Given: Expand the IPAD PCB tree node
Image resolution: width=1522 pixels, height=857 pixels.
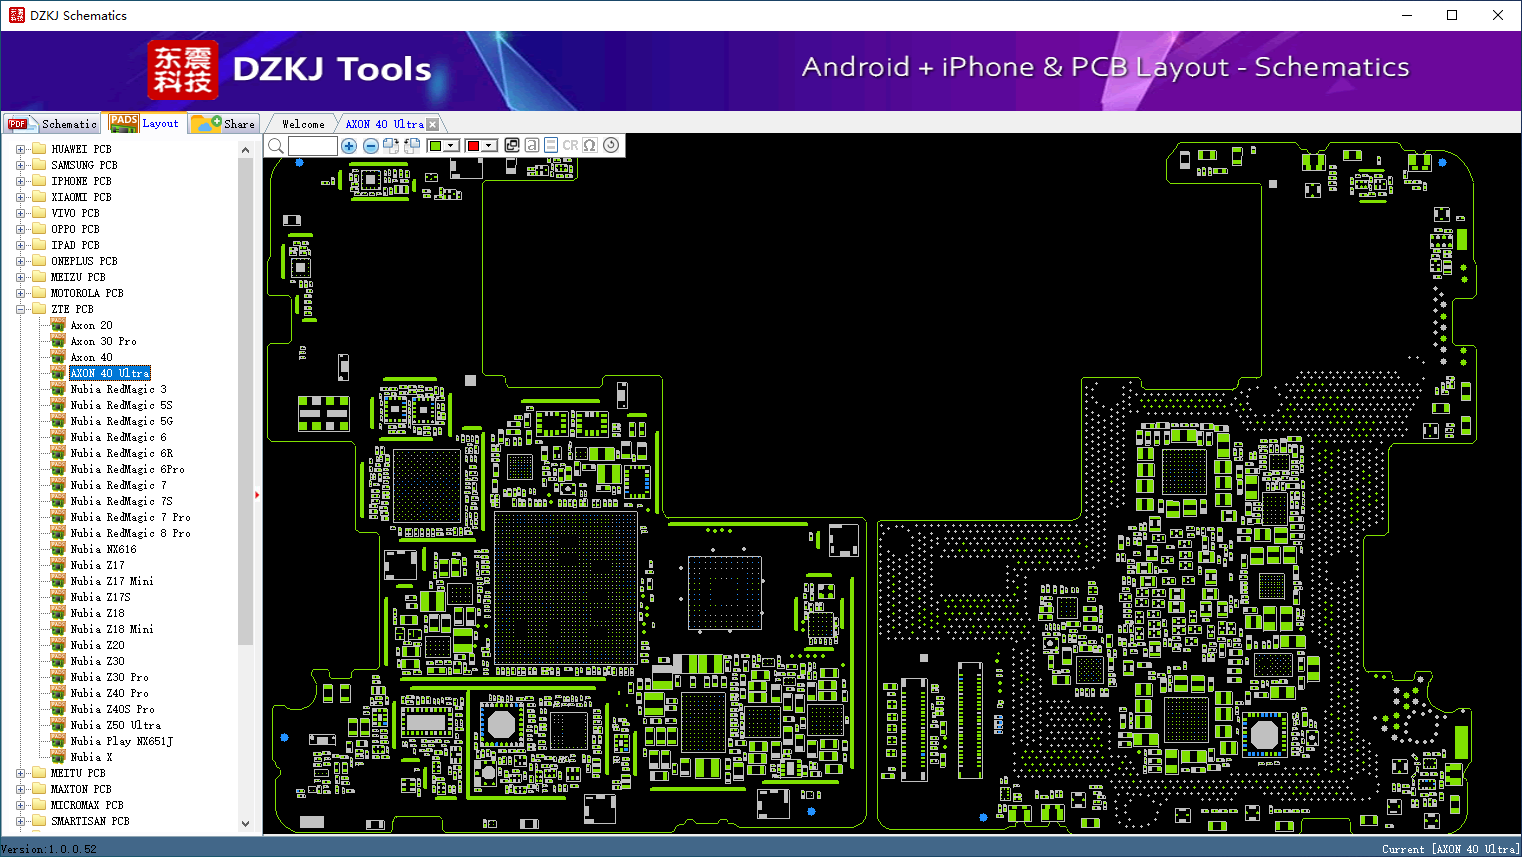Looking at the screenshot, I should tap(21, 245).
